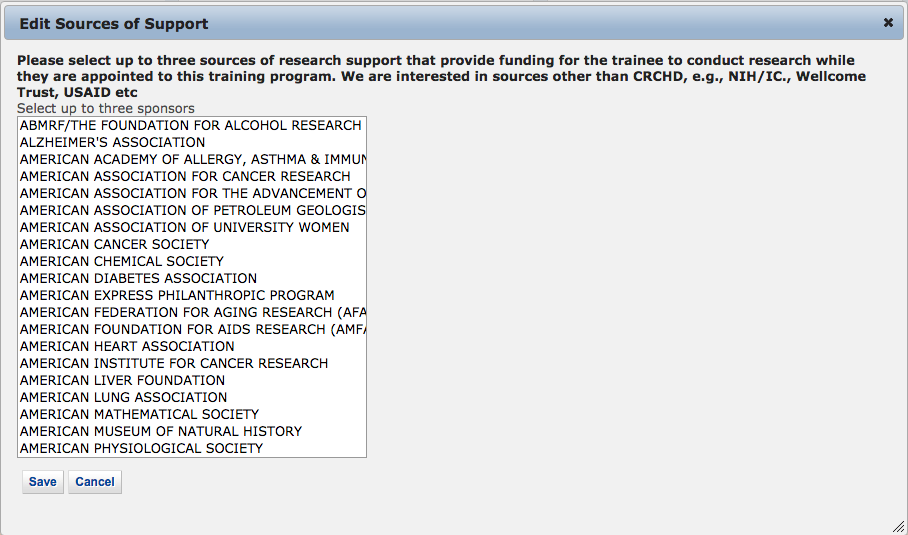Select American Association for Cancer Research

point(185,177)
